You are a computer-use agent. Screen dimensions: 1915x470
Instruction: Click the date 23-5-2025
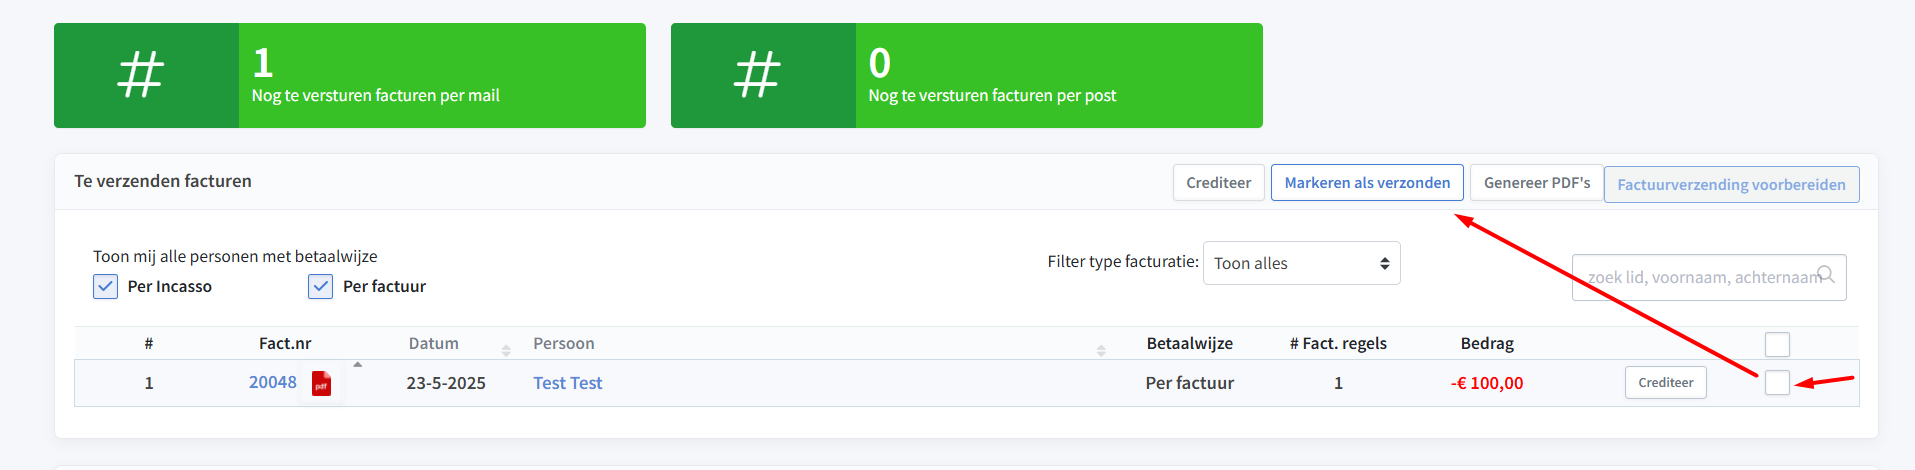[446, 383]
